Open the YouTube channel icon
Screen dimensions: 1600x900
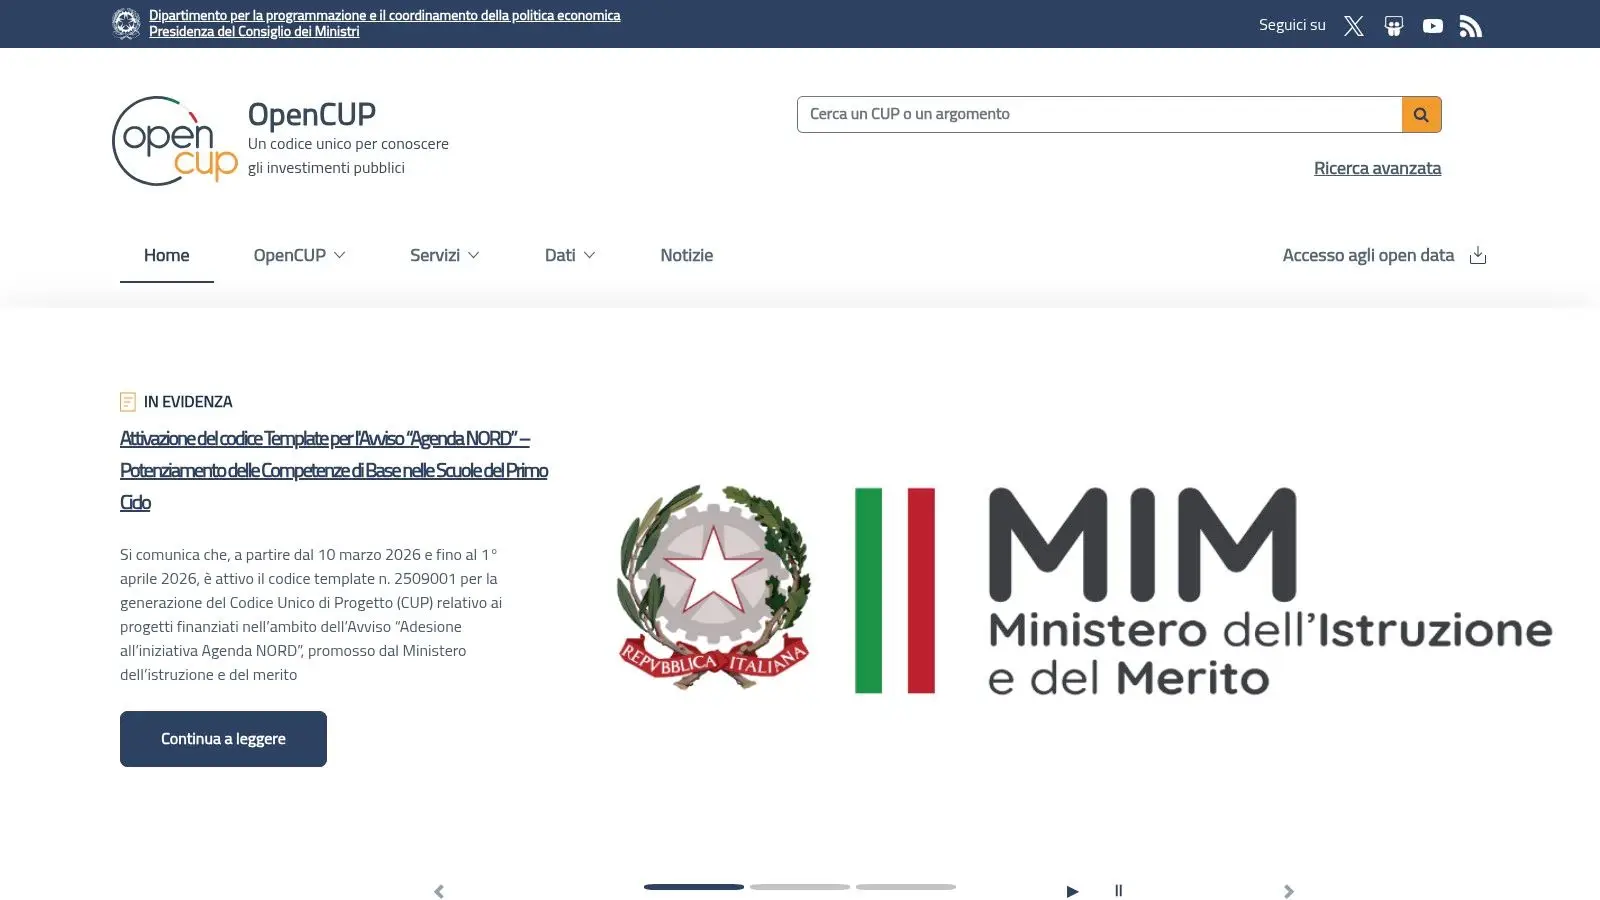click(1433, 25)
